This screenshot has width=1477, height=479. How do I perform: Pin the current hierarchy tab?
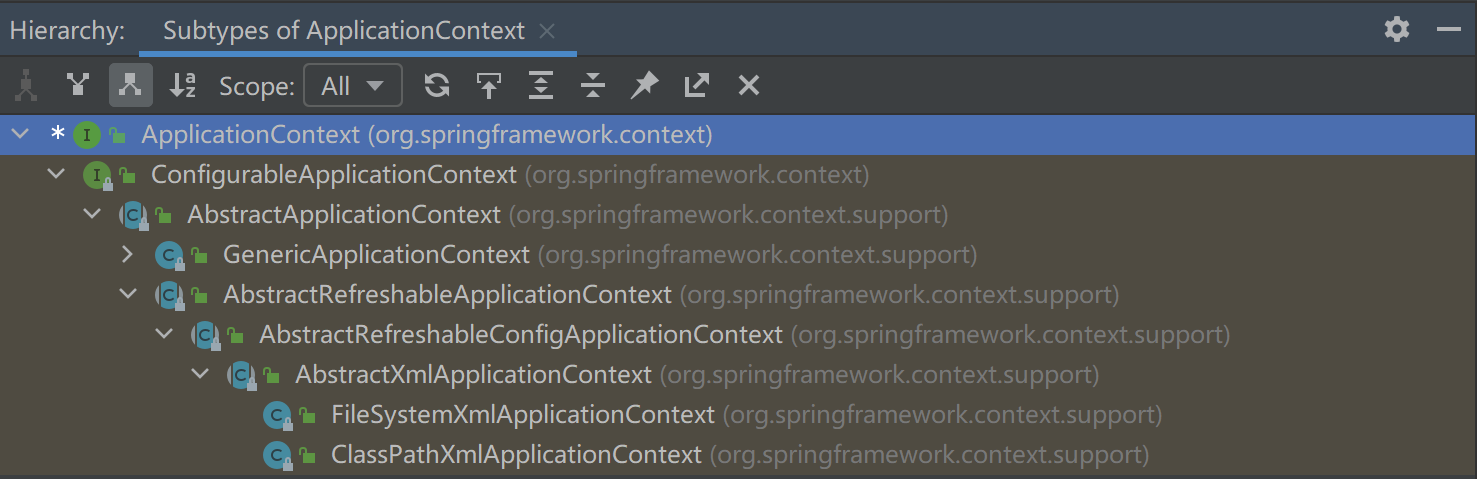(x=645, y=86)
